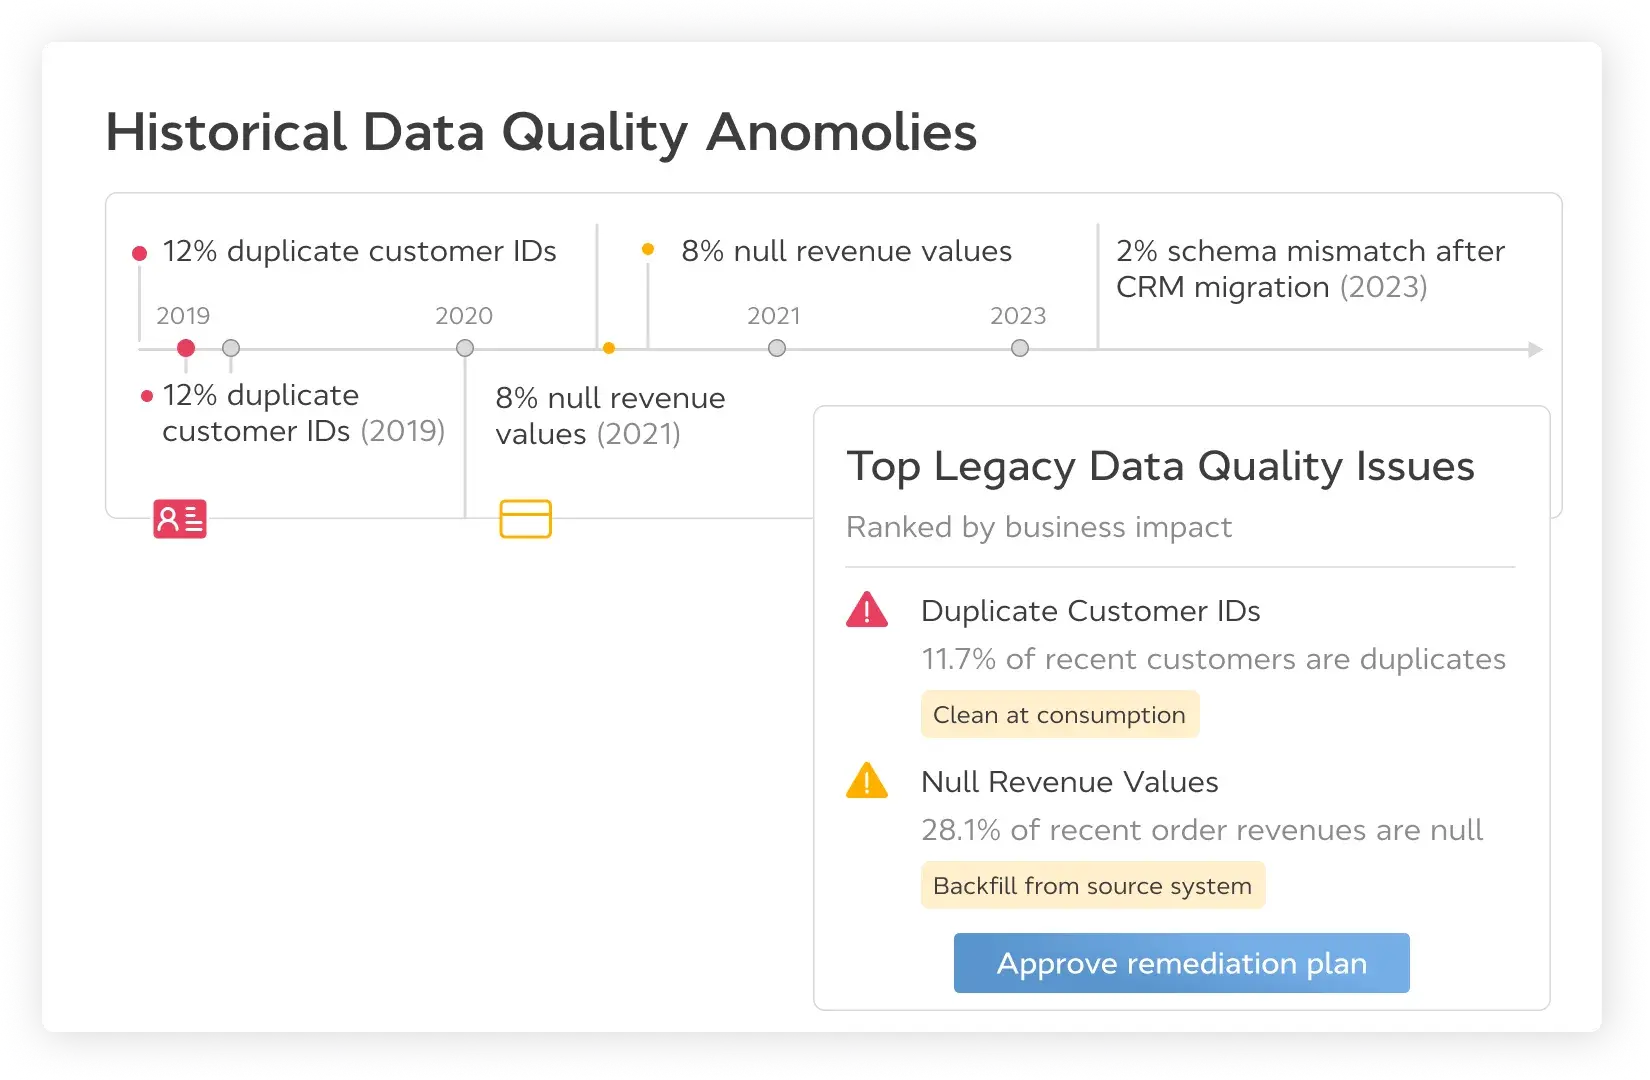Select the red 2019 timeline marker
Viewport: 1650px width, 1080px height.
point(186,348)
